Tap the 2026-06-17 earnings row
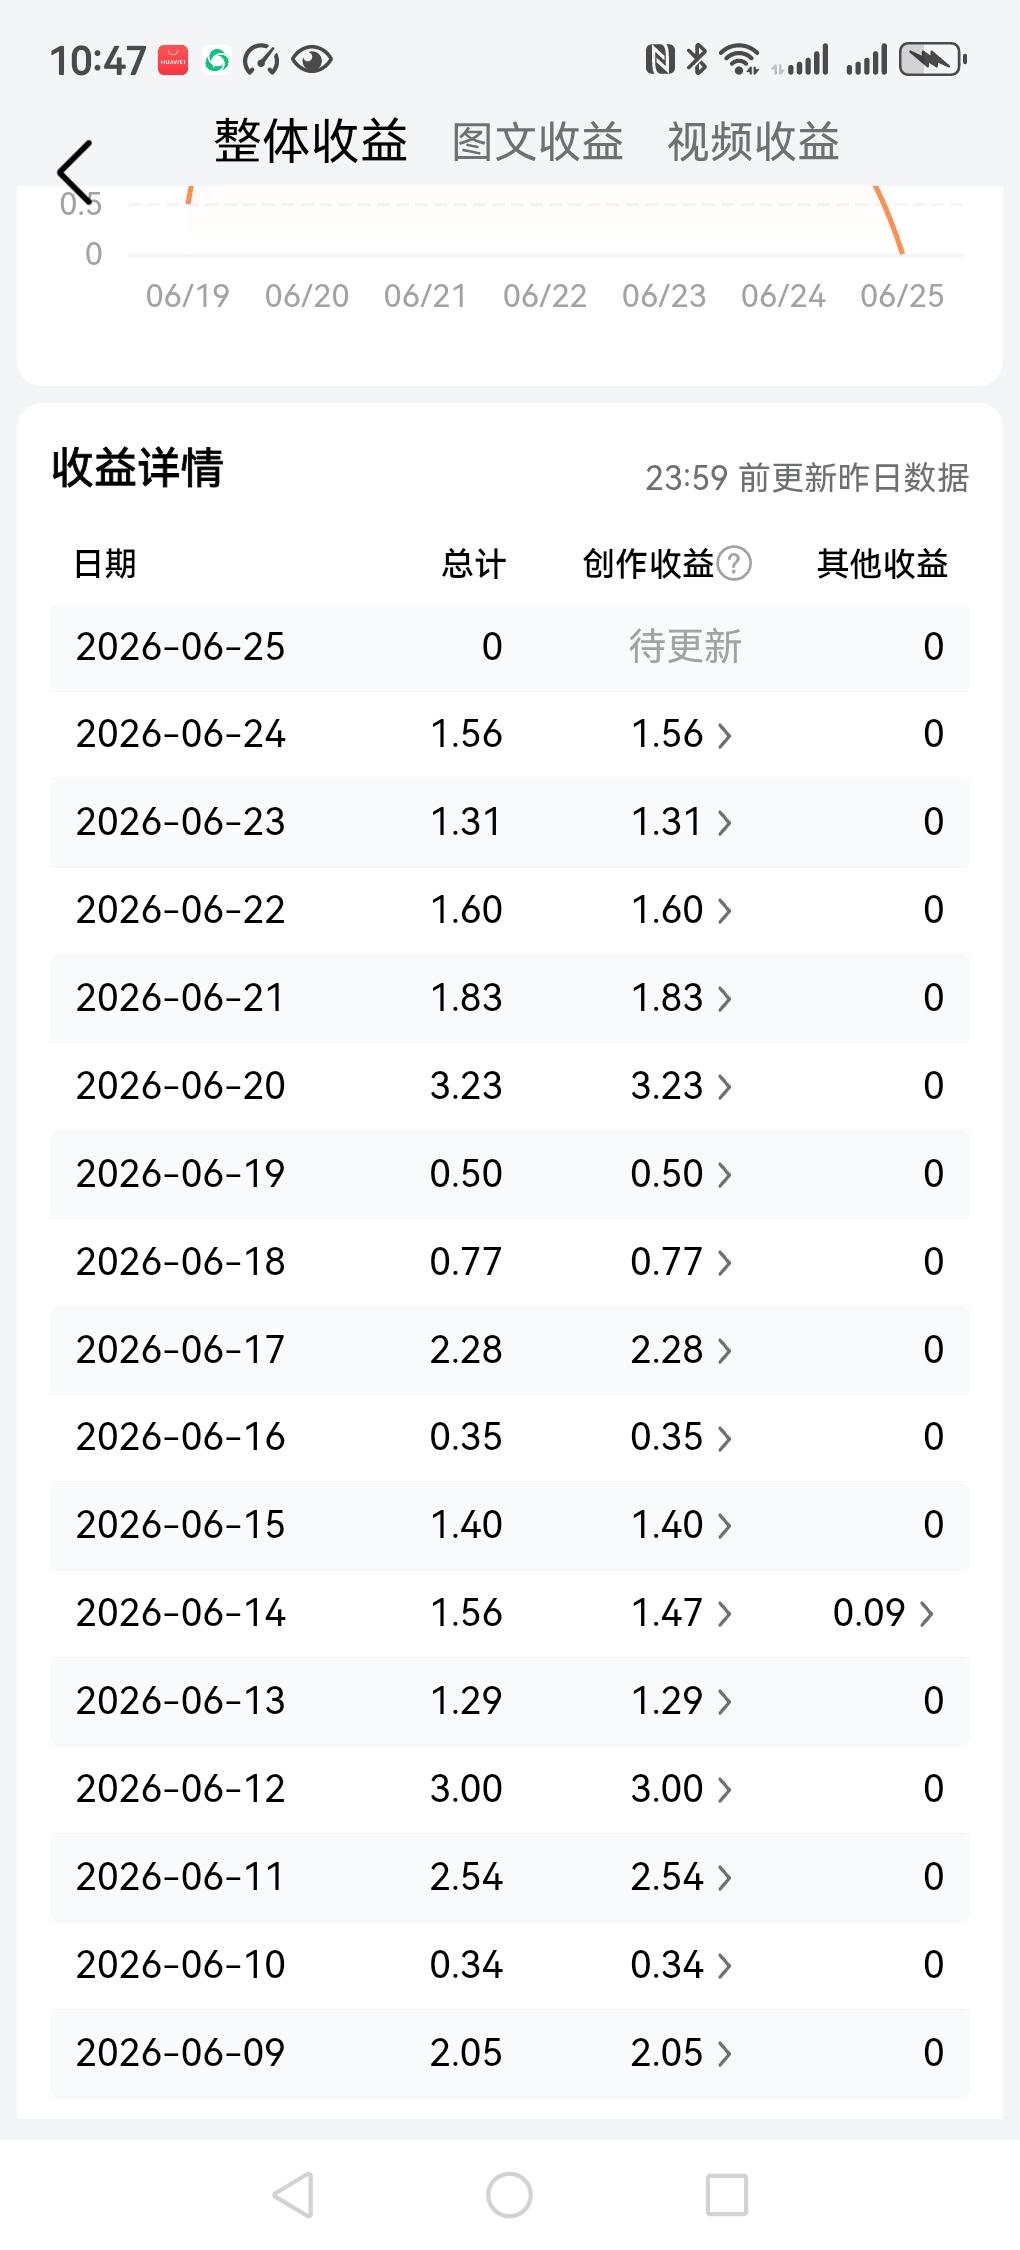1020x2250 pixels. coord(510,1350)
